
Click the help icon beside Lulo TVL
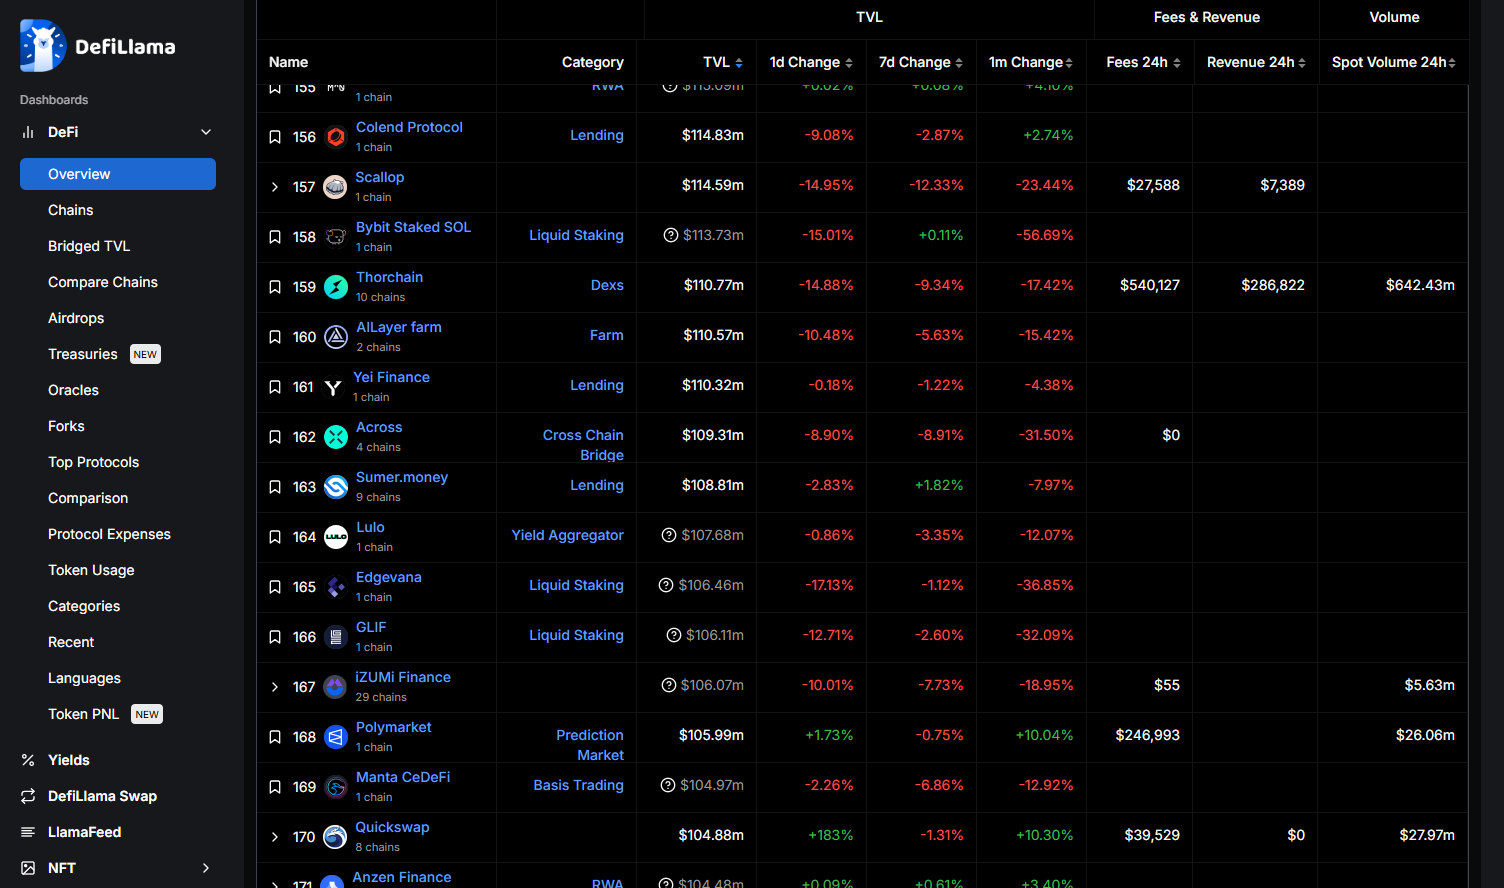tap(669, 535)
